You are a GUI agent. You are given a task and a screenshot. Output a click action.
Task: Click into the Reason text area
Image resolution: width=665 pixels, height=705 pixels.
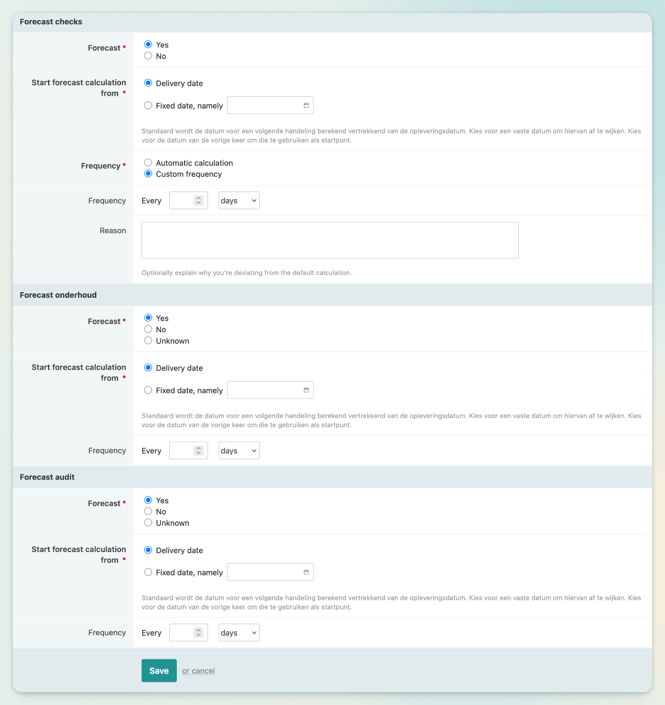(x=330, y=240)
